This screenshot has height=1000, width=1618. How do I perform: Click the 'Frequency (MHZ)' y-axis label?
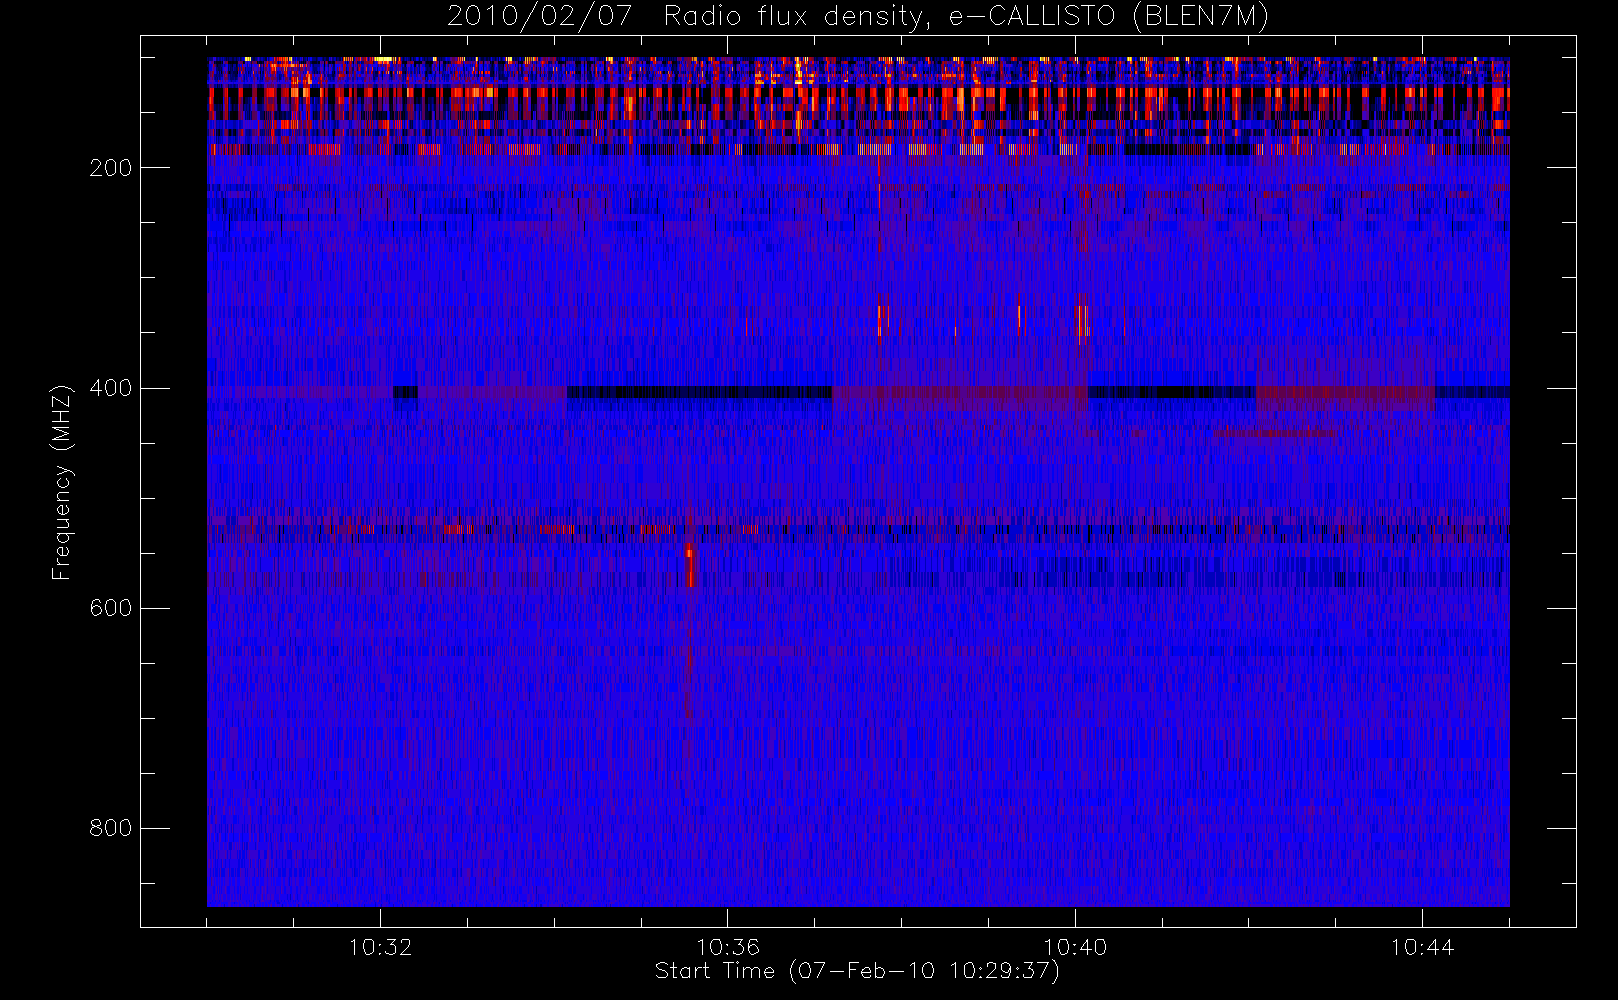pos(62,482)
